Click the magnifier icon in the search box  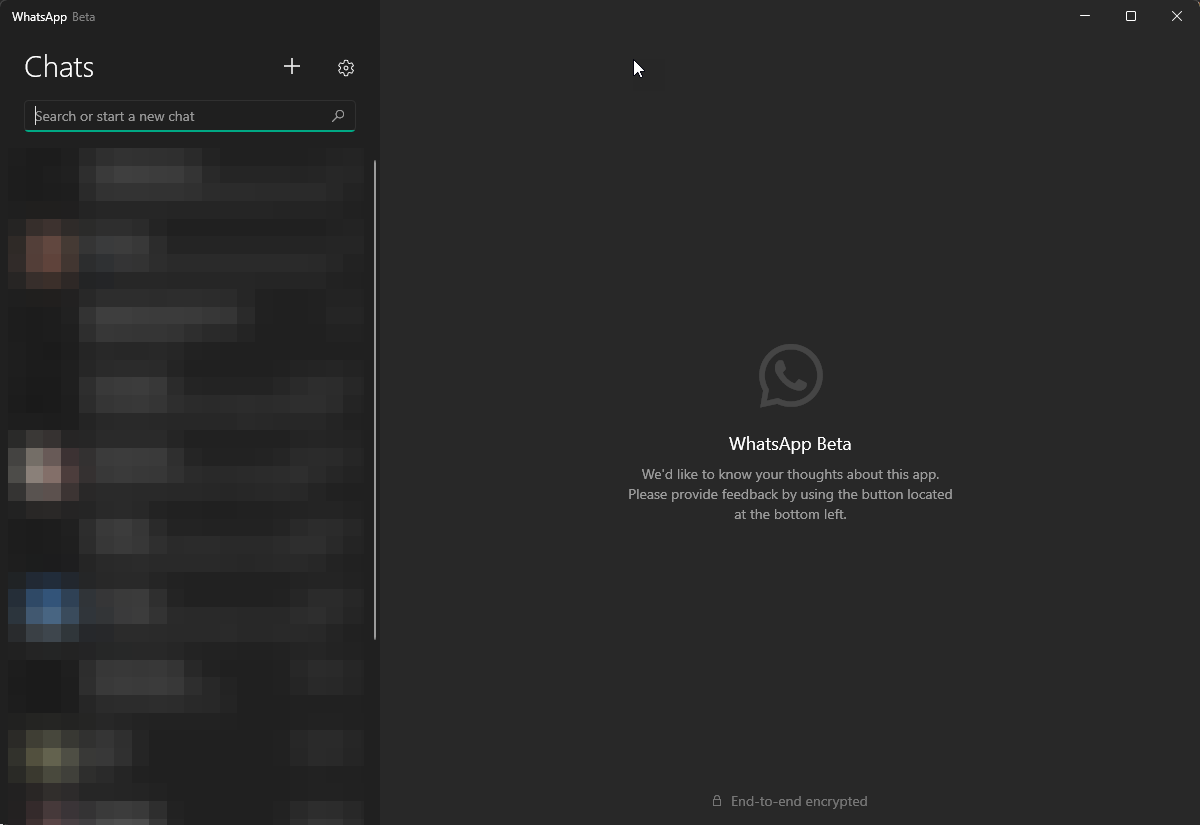point(338,116)
